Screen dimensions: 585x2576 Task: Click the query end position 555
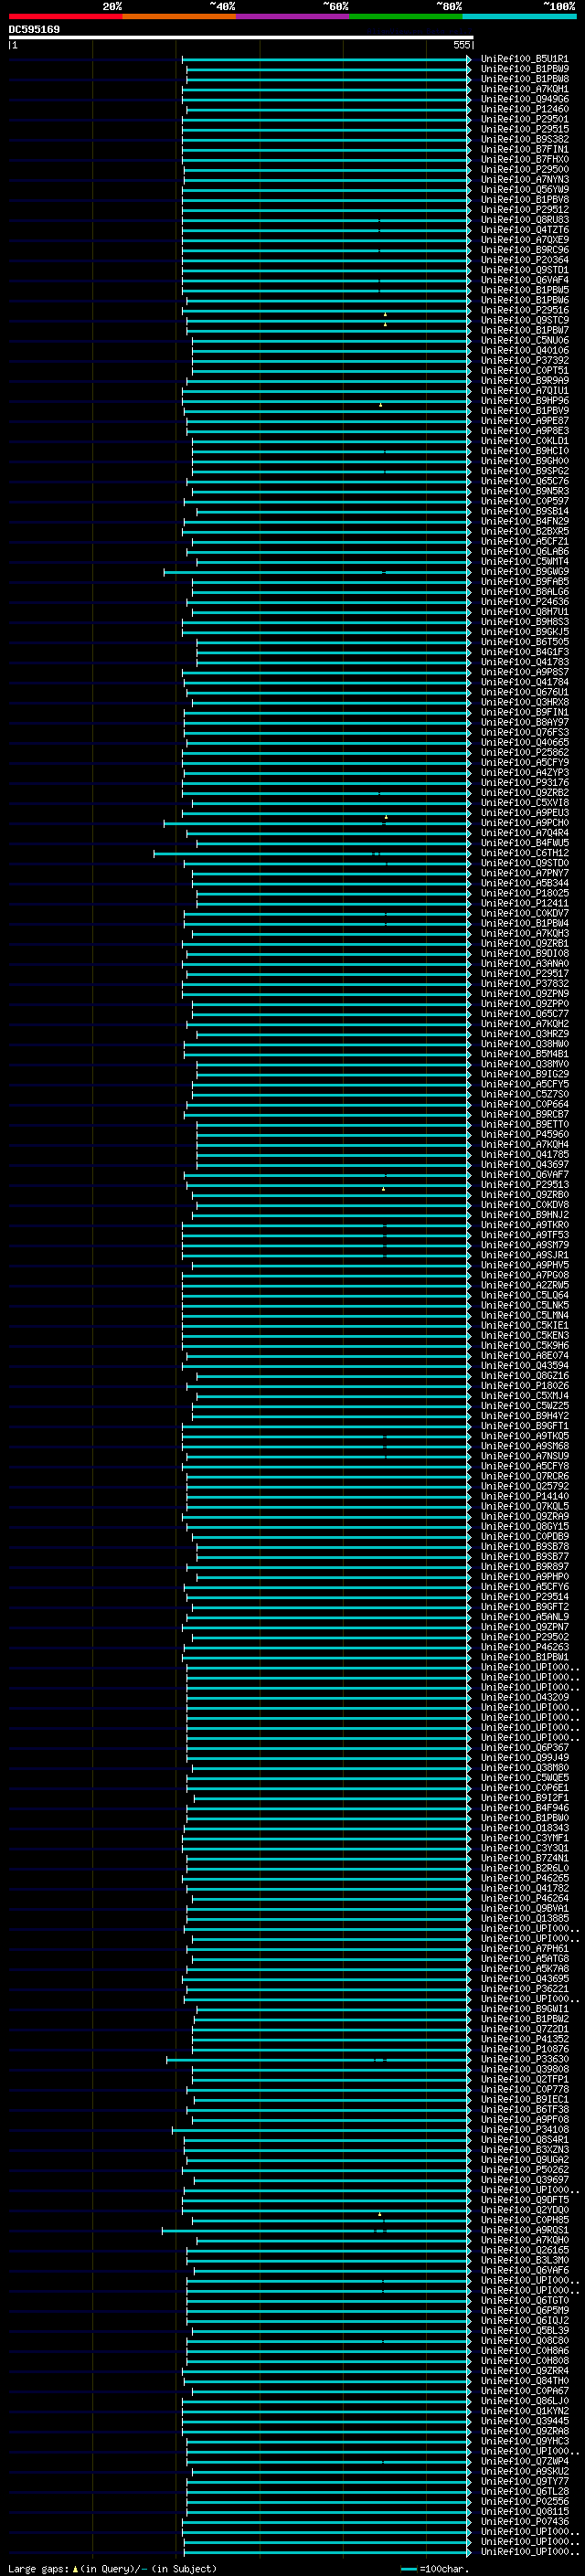[x=461, y=45]
